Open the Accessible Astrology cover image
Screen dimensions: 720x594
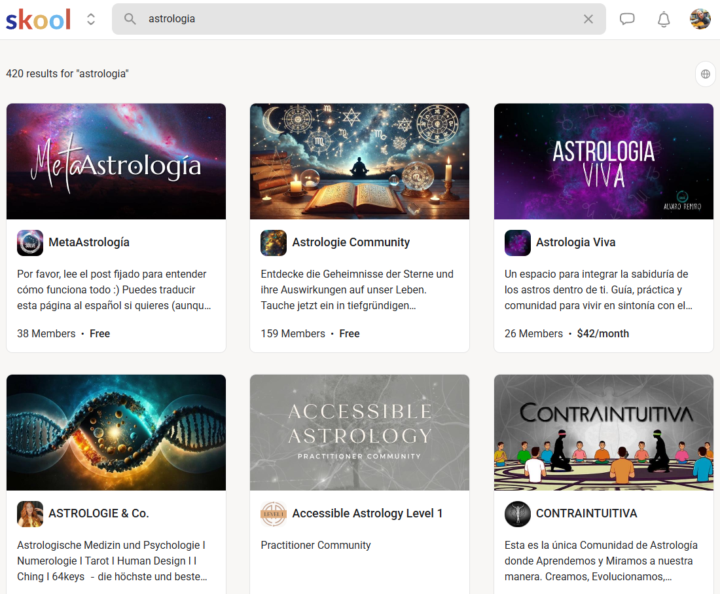click(x=360, y=432)
